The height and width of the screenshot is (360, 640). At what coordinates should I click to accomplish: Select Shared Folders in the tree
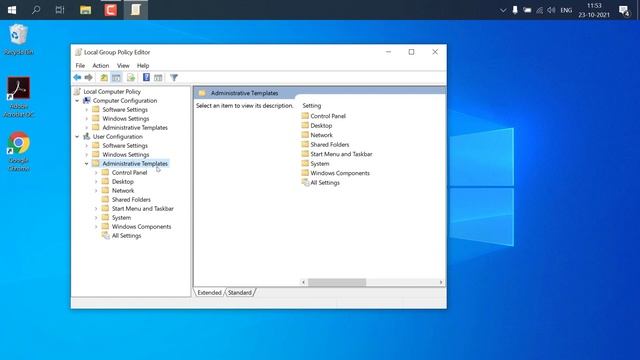(131, 200)
